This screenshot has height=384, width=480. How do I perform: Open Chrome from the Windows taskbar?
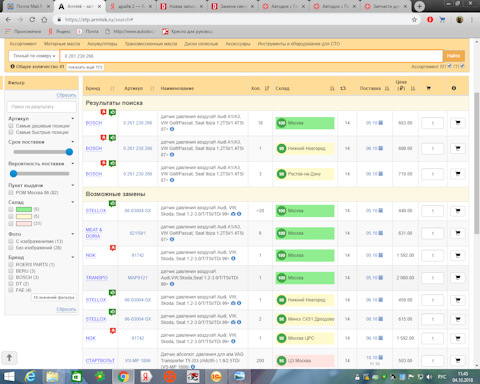(x=123, y=377)
